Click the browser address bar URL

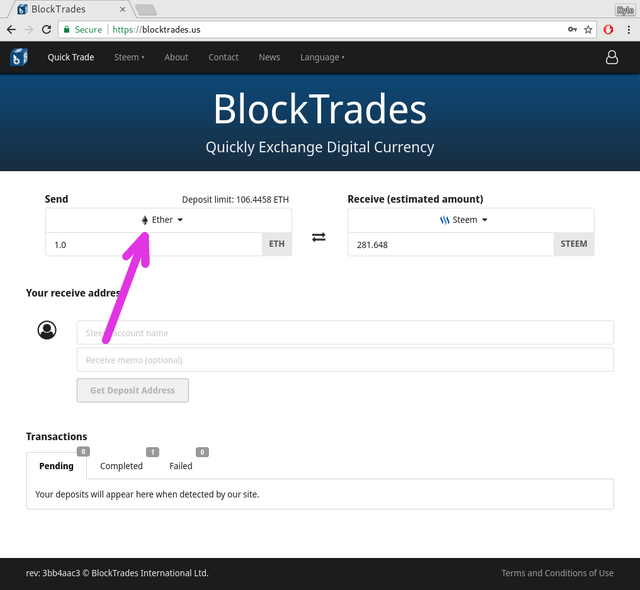[156, 29]
